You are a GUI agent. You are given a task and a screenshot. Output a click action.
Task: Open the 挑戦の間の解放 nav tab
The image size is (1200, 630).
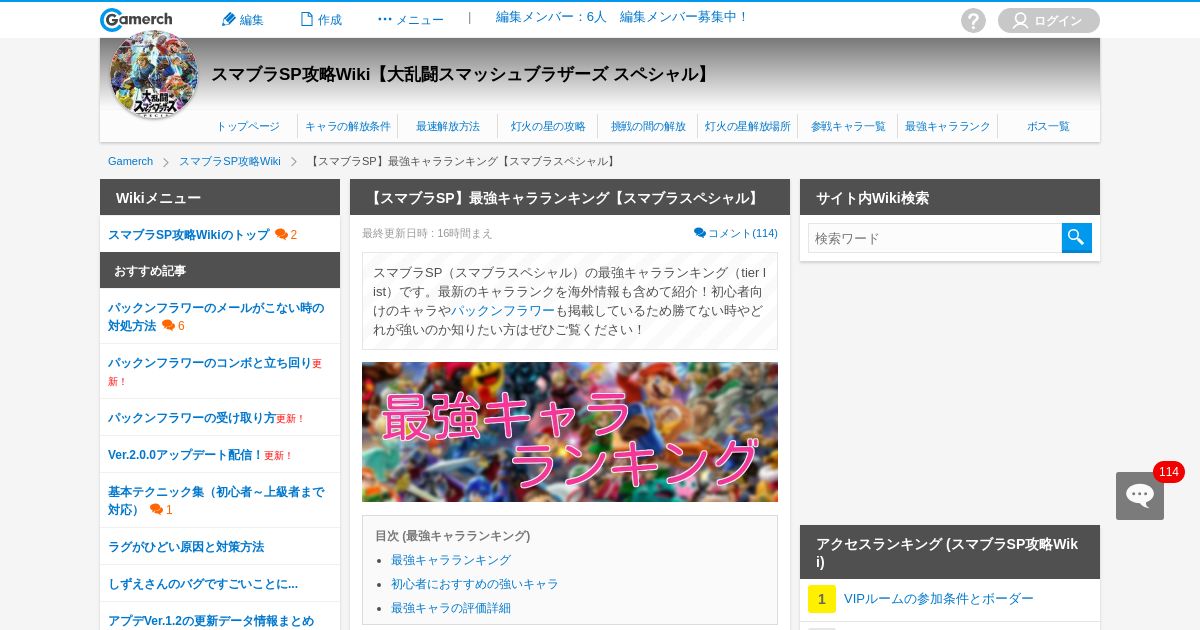coord(648,126)
